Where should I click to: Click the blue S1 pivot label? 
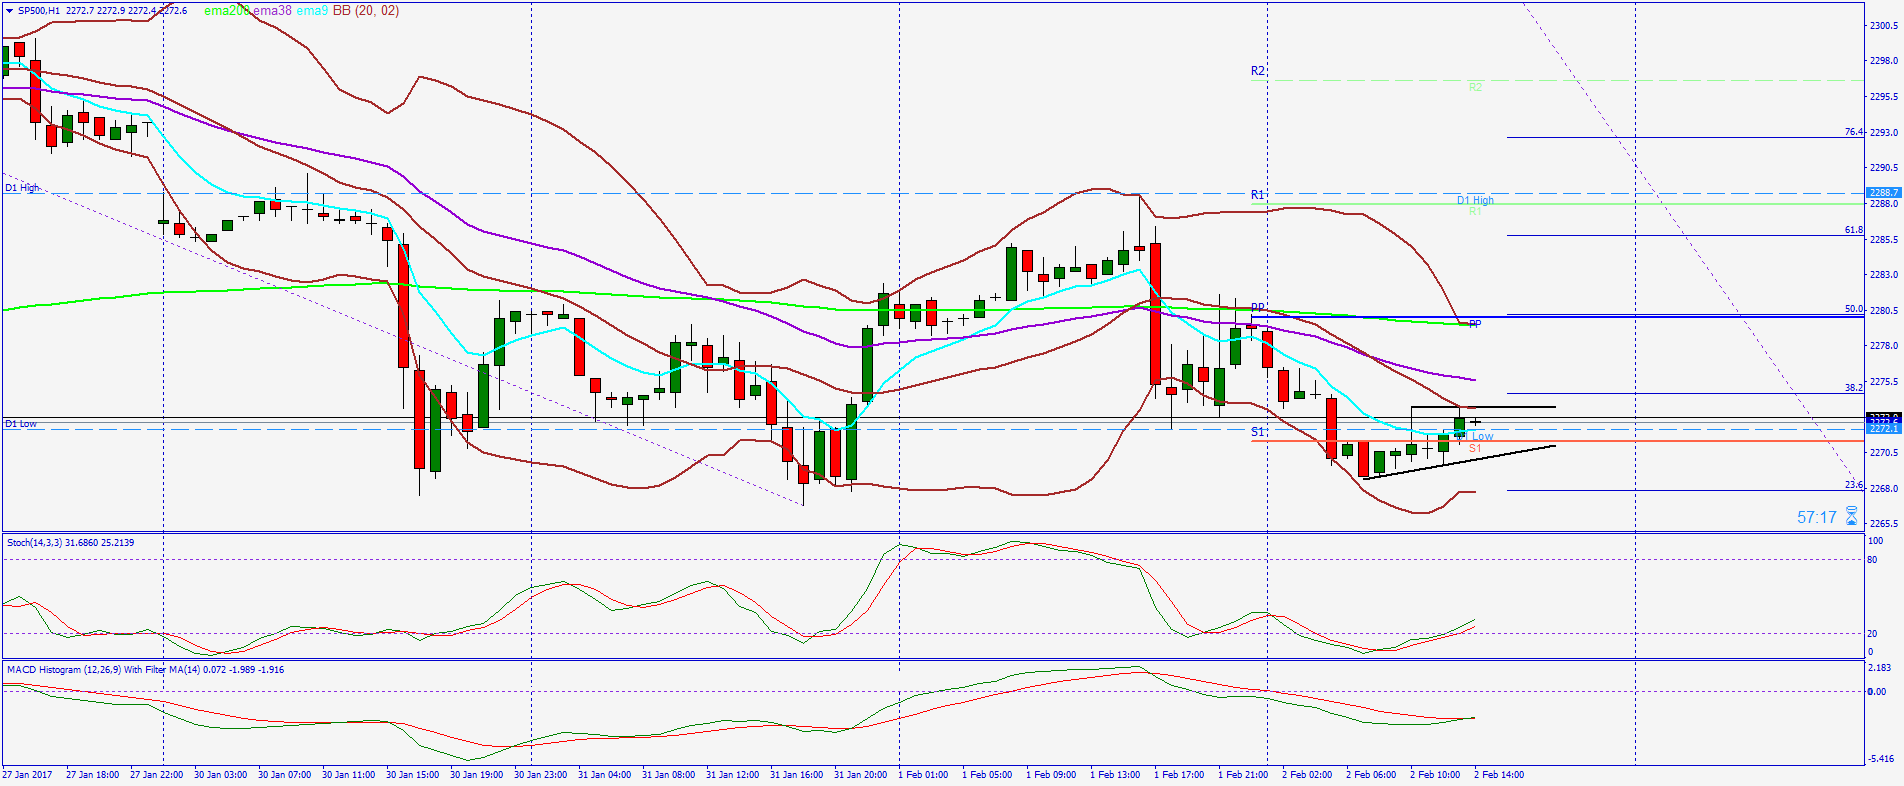click(x=1257, y=432)
